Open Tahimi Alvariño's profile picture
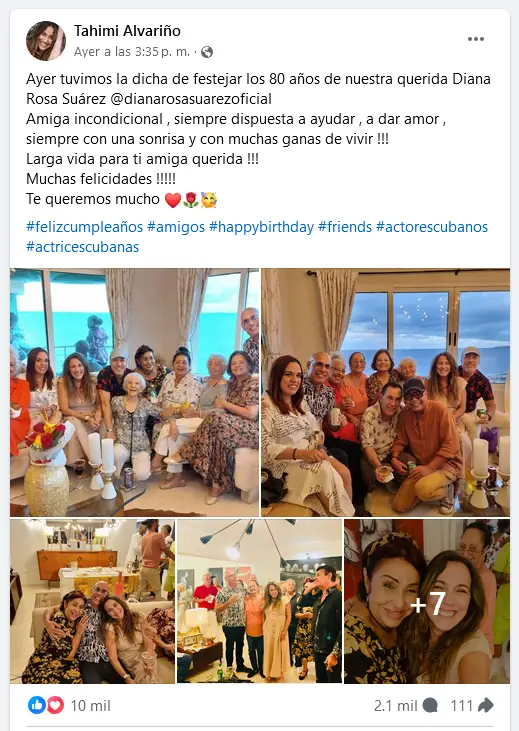 [x=46, y=41]
